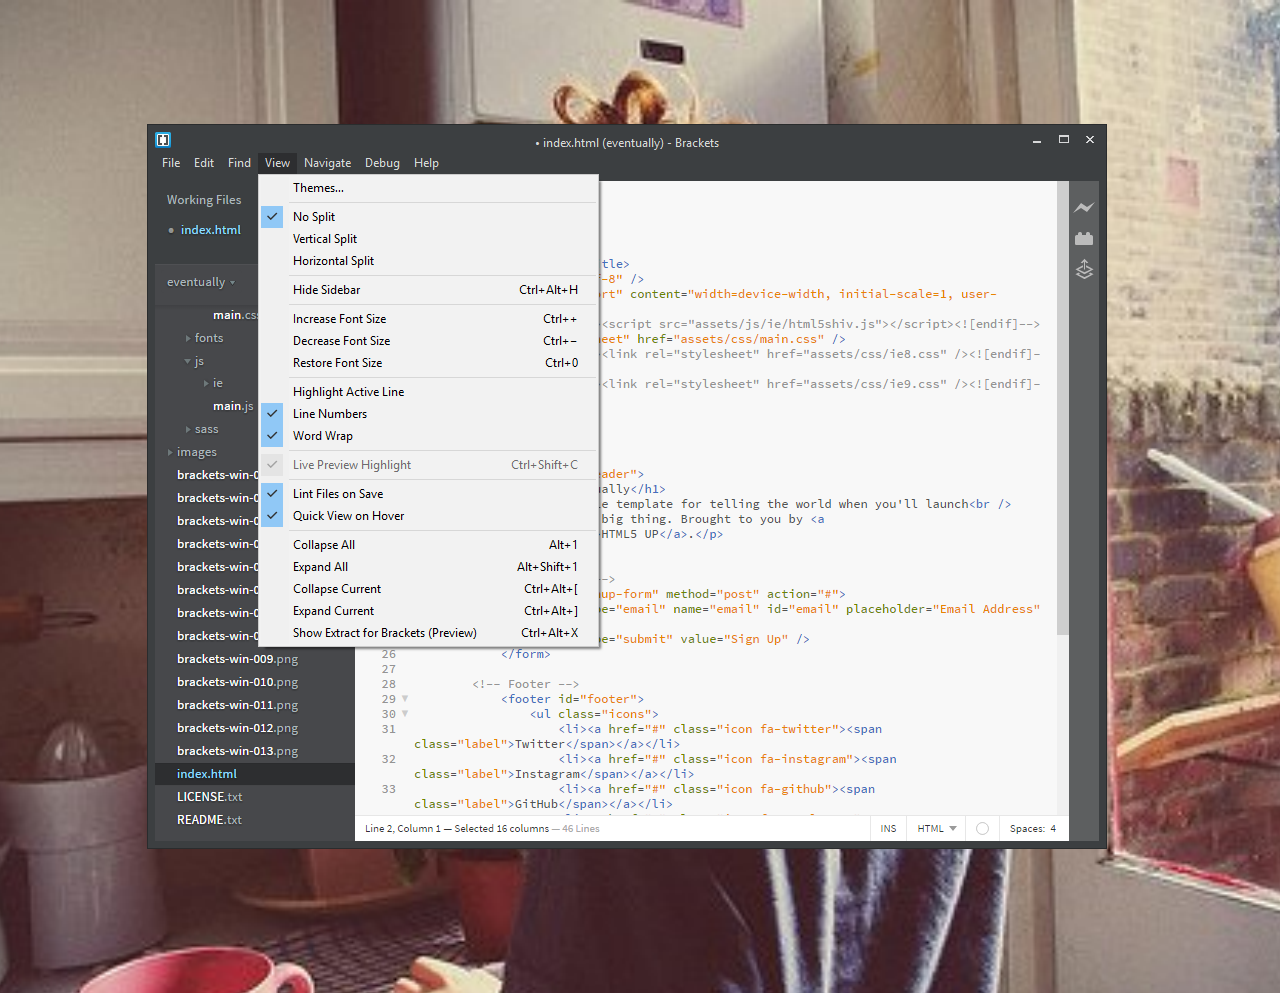Select Collapse Current entry
This screenshot has width=1280, height=993.
tap(428, 589)
